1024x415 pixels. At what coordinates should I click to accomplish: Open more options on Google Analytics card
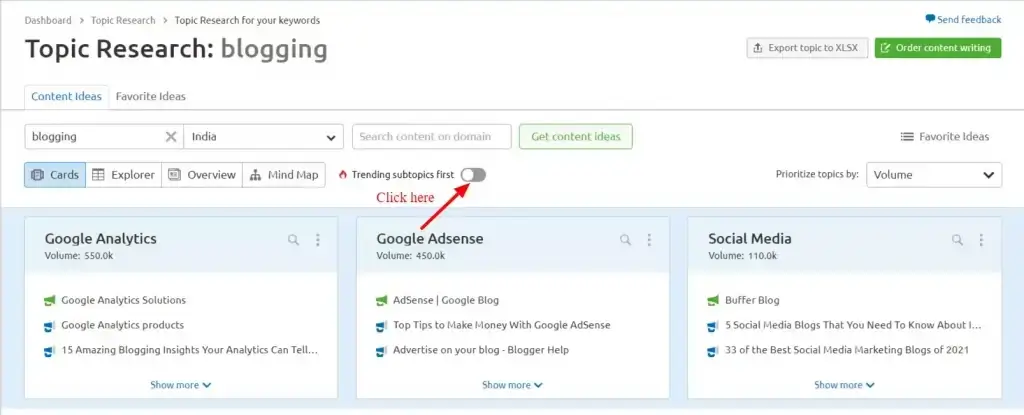click(x=317, y=240)
